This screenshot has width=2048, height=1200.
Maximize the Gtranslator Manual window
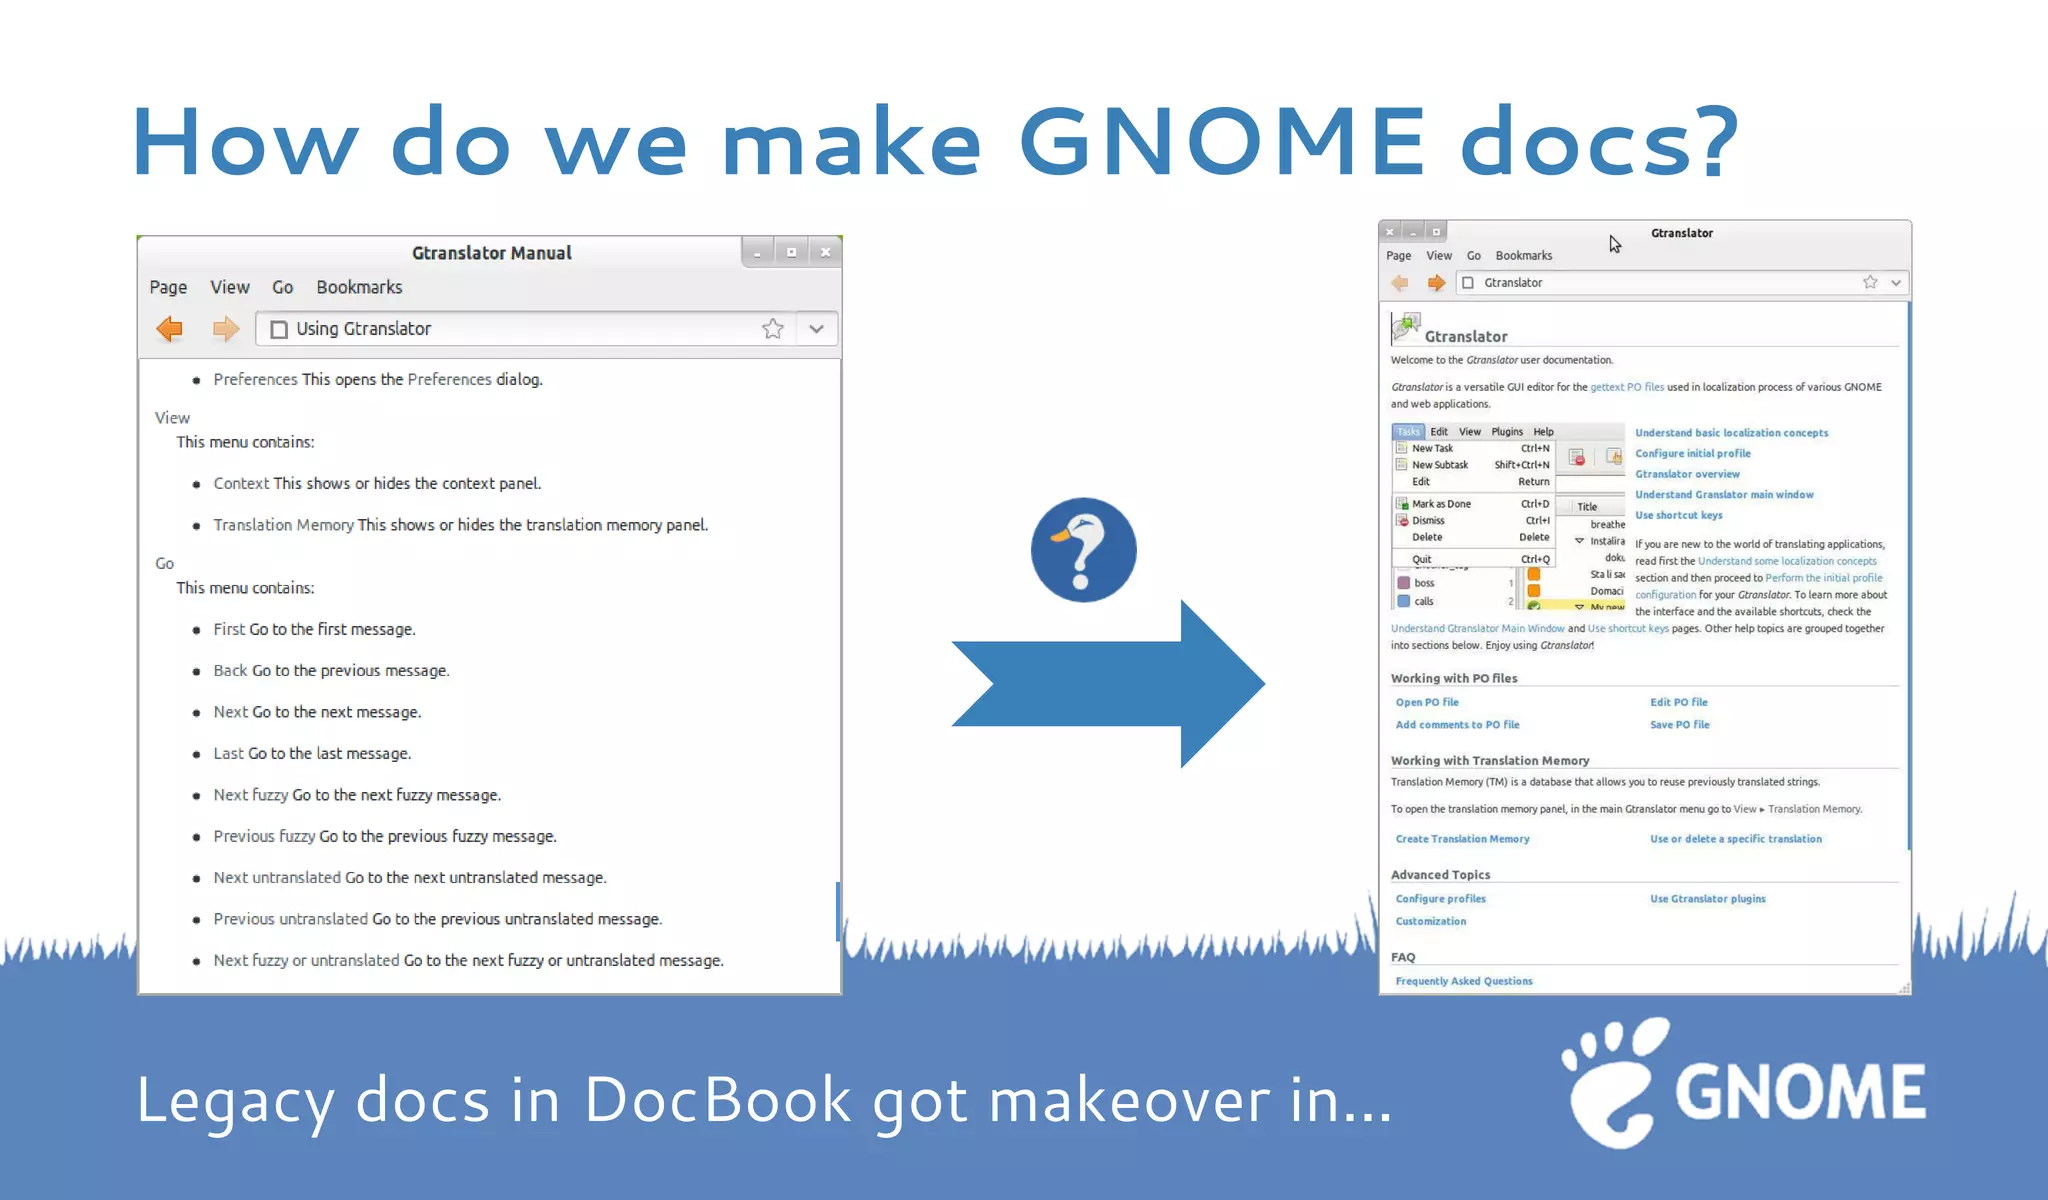[791, 252]
